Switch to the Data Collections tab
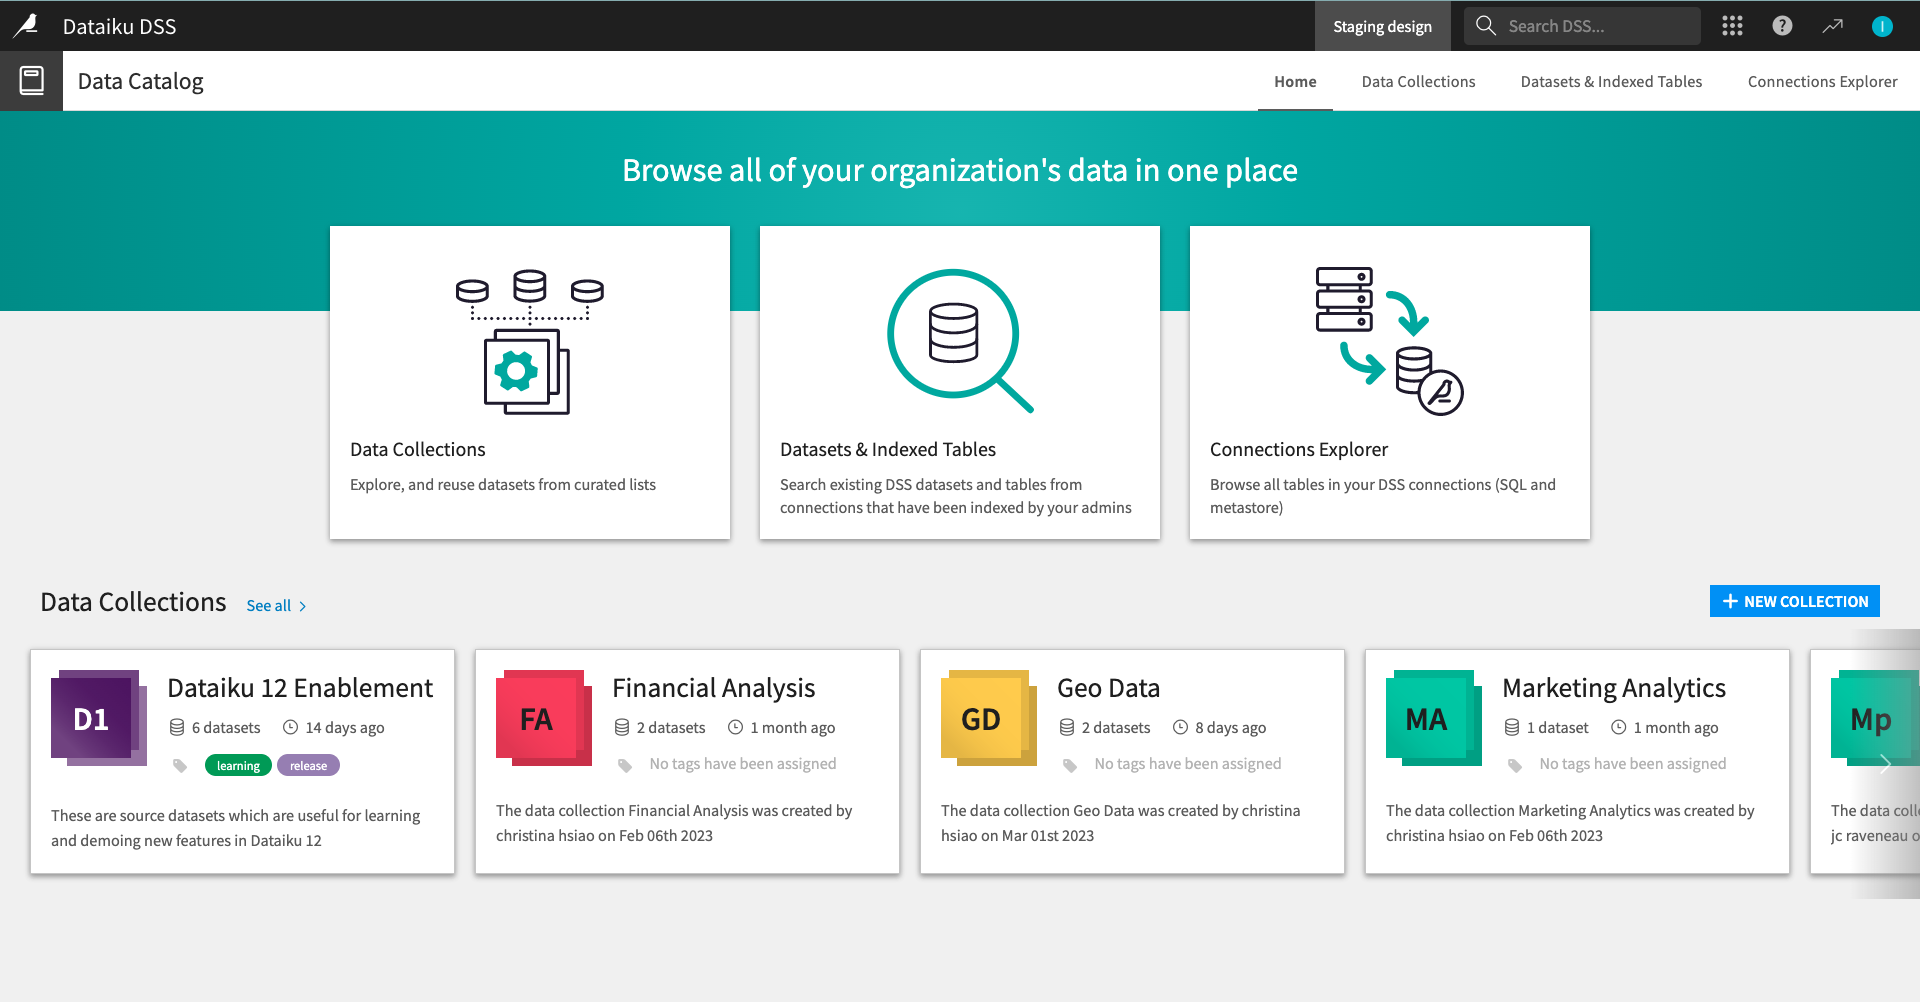 click(1418, 81)
